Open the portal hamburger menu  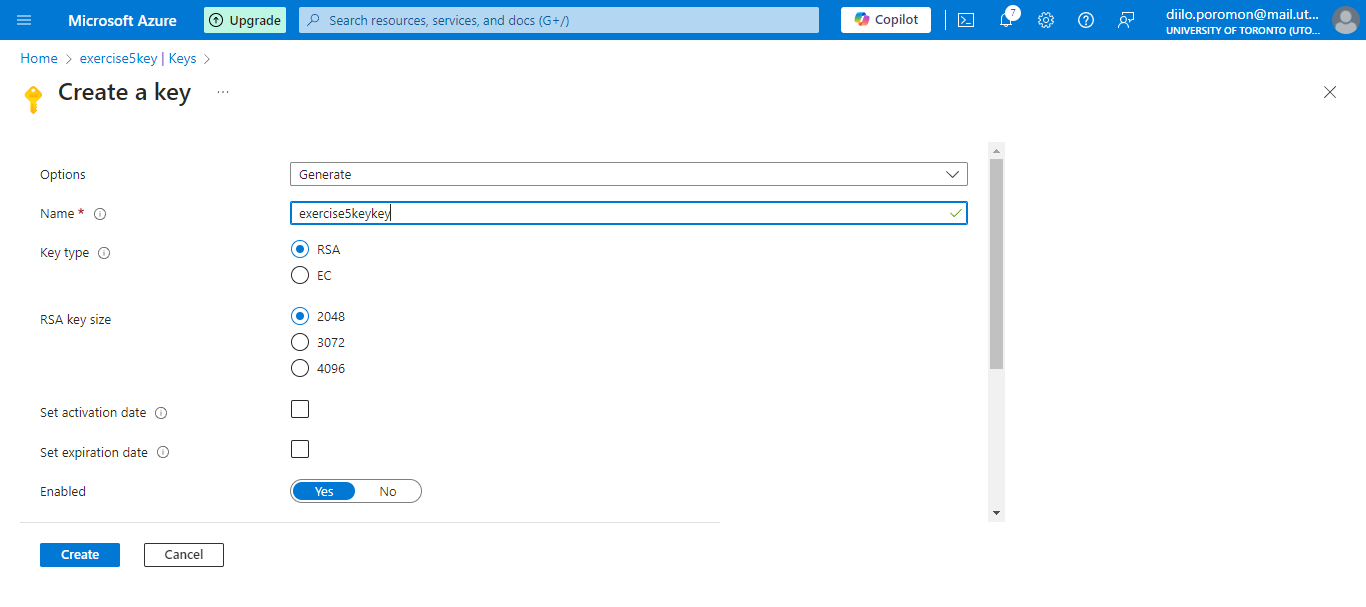click(x=24, y=20)
